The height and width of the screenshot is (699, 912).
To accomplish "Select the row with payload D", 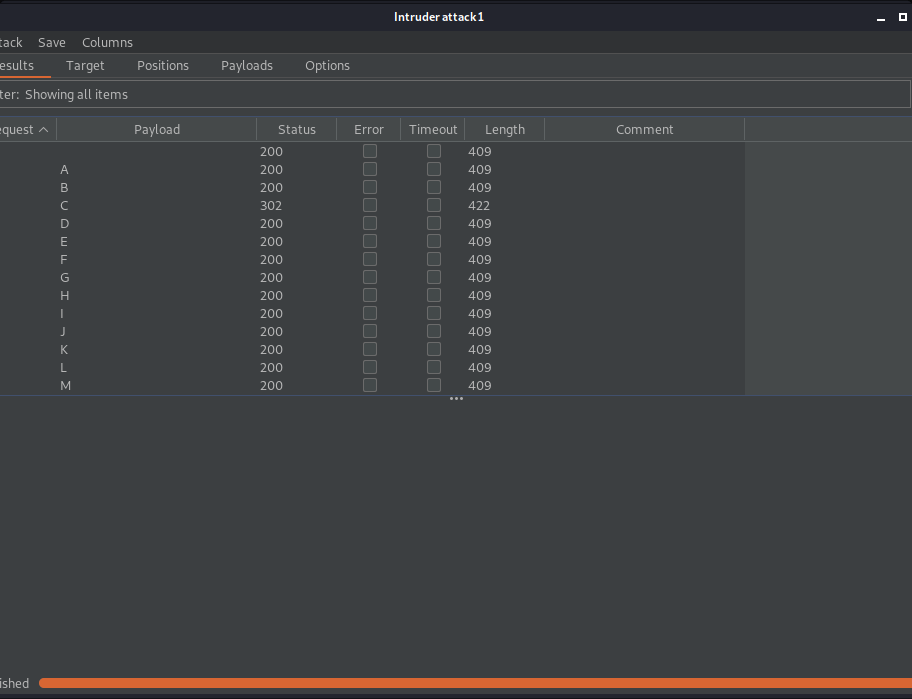I will click(x=372, y=223).
